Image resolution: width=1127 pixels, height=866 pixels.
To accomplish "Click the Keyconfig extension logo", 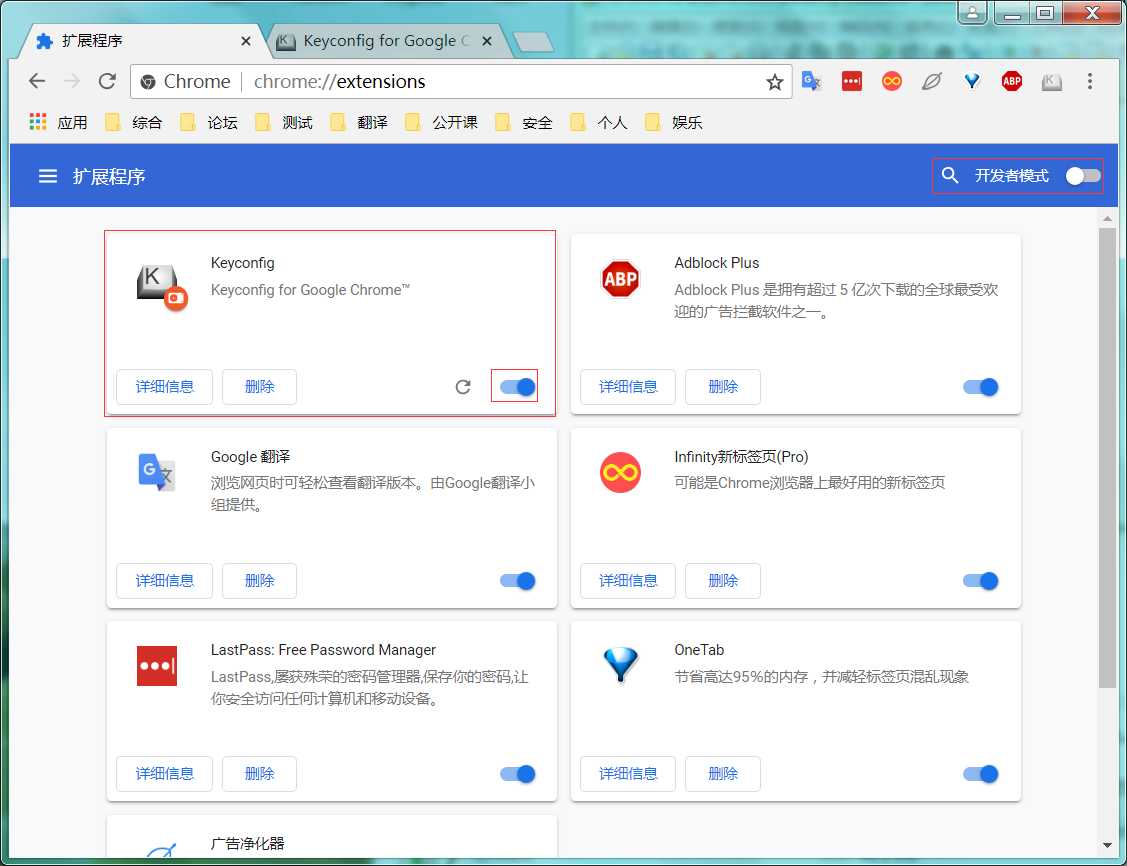I will point(162,287).
